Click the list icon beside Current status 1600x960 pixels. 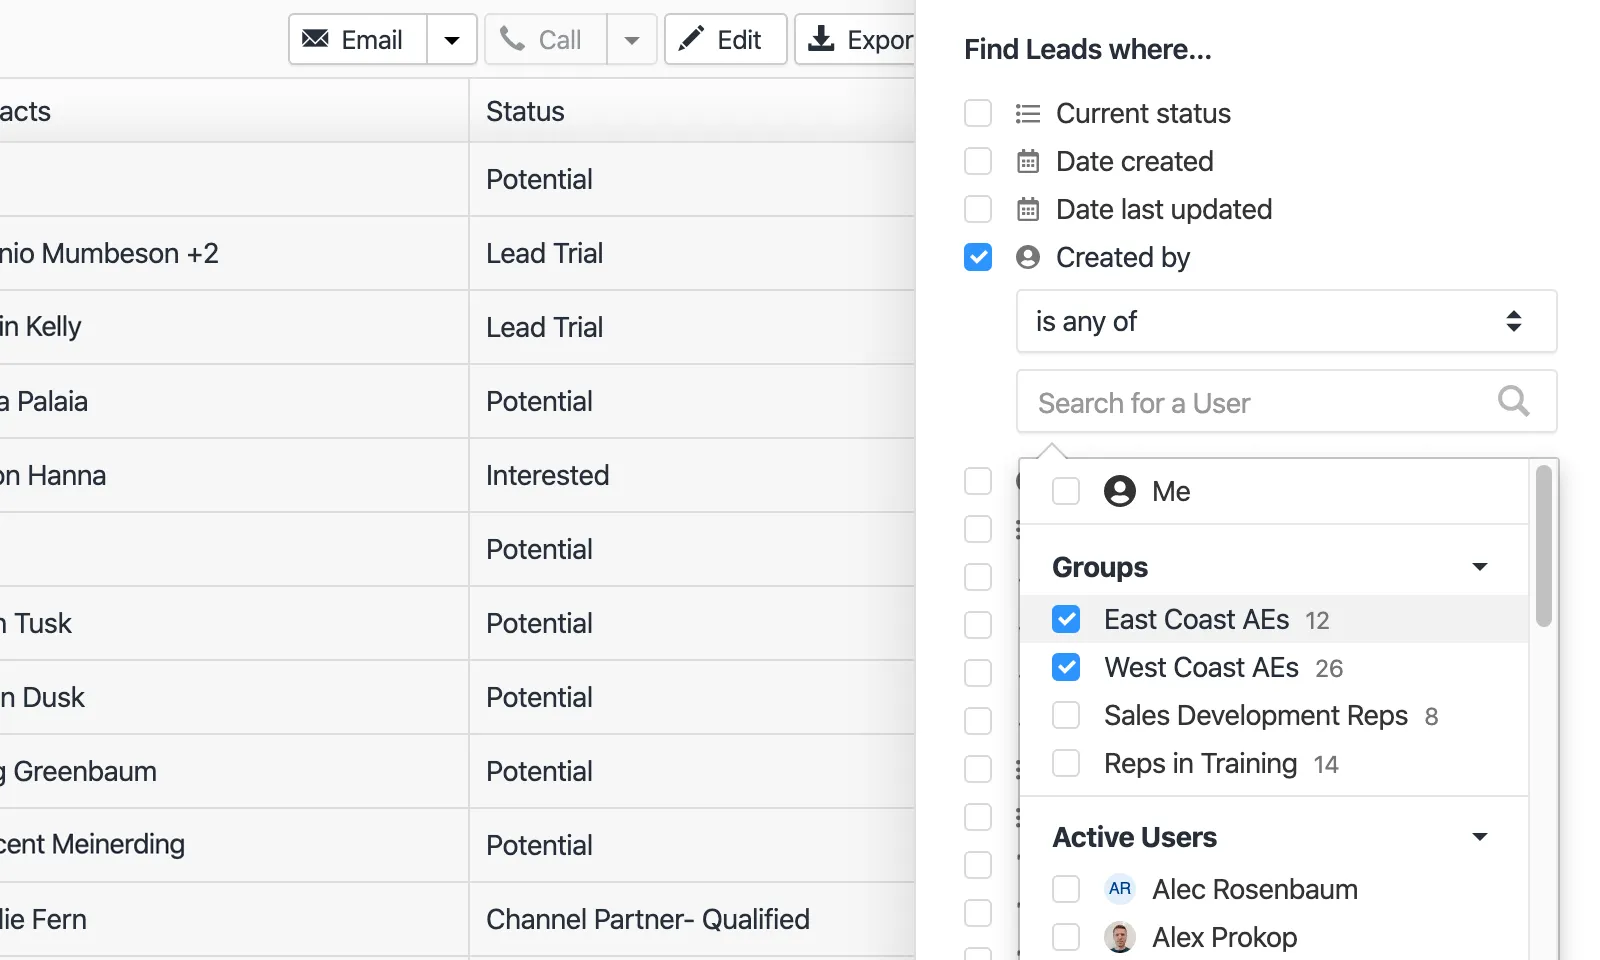point(1027,113)
